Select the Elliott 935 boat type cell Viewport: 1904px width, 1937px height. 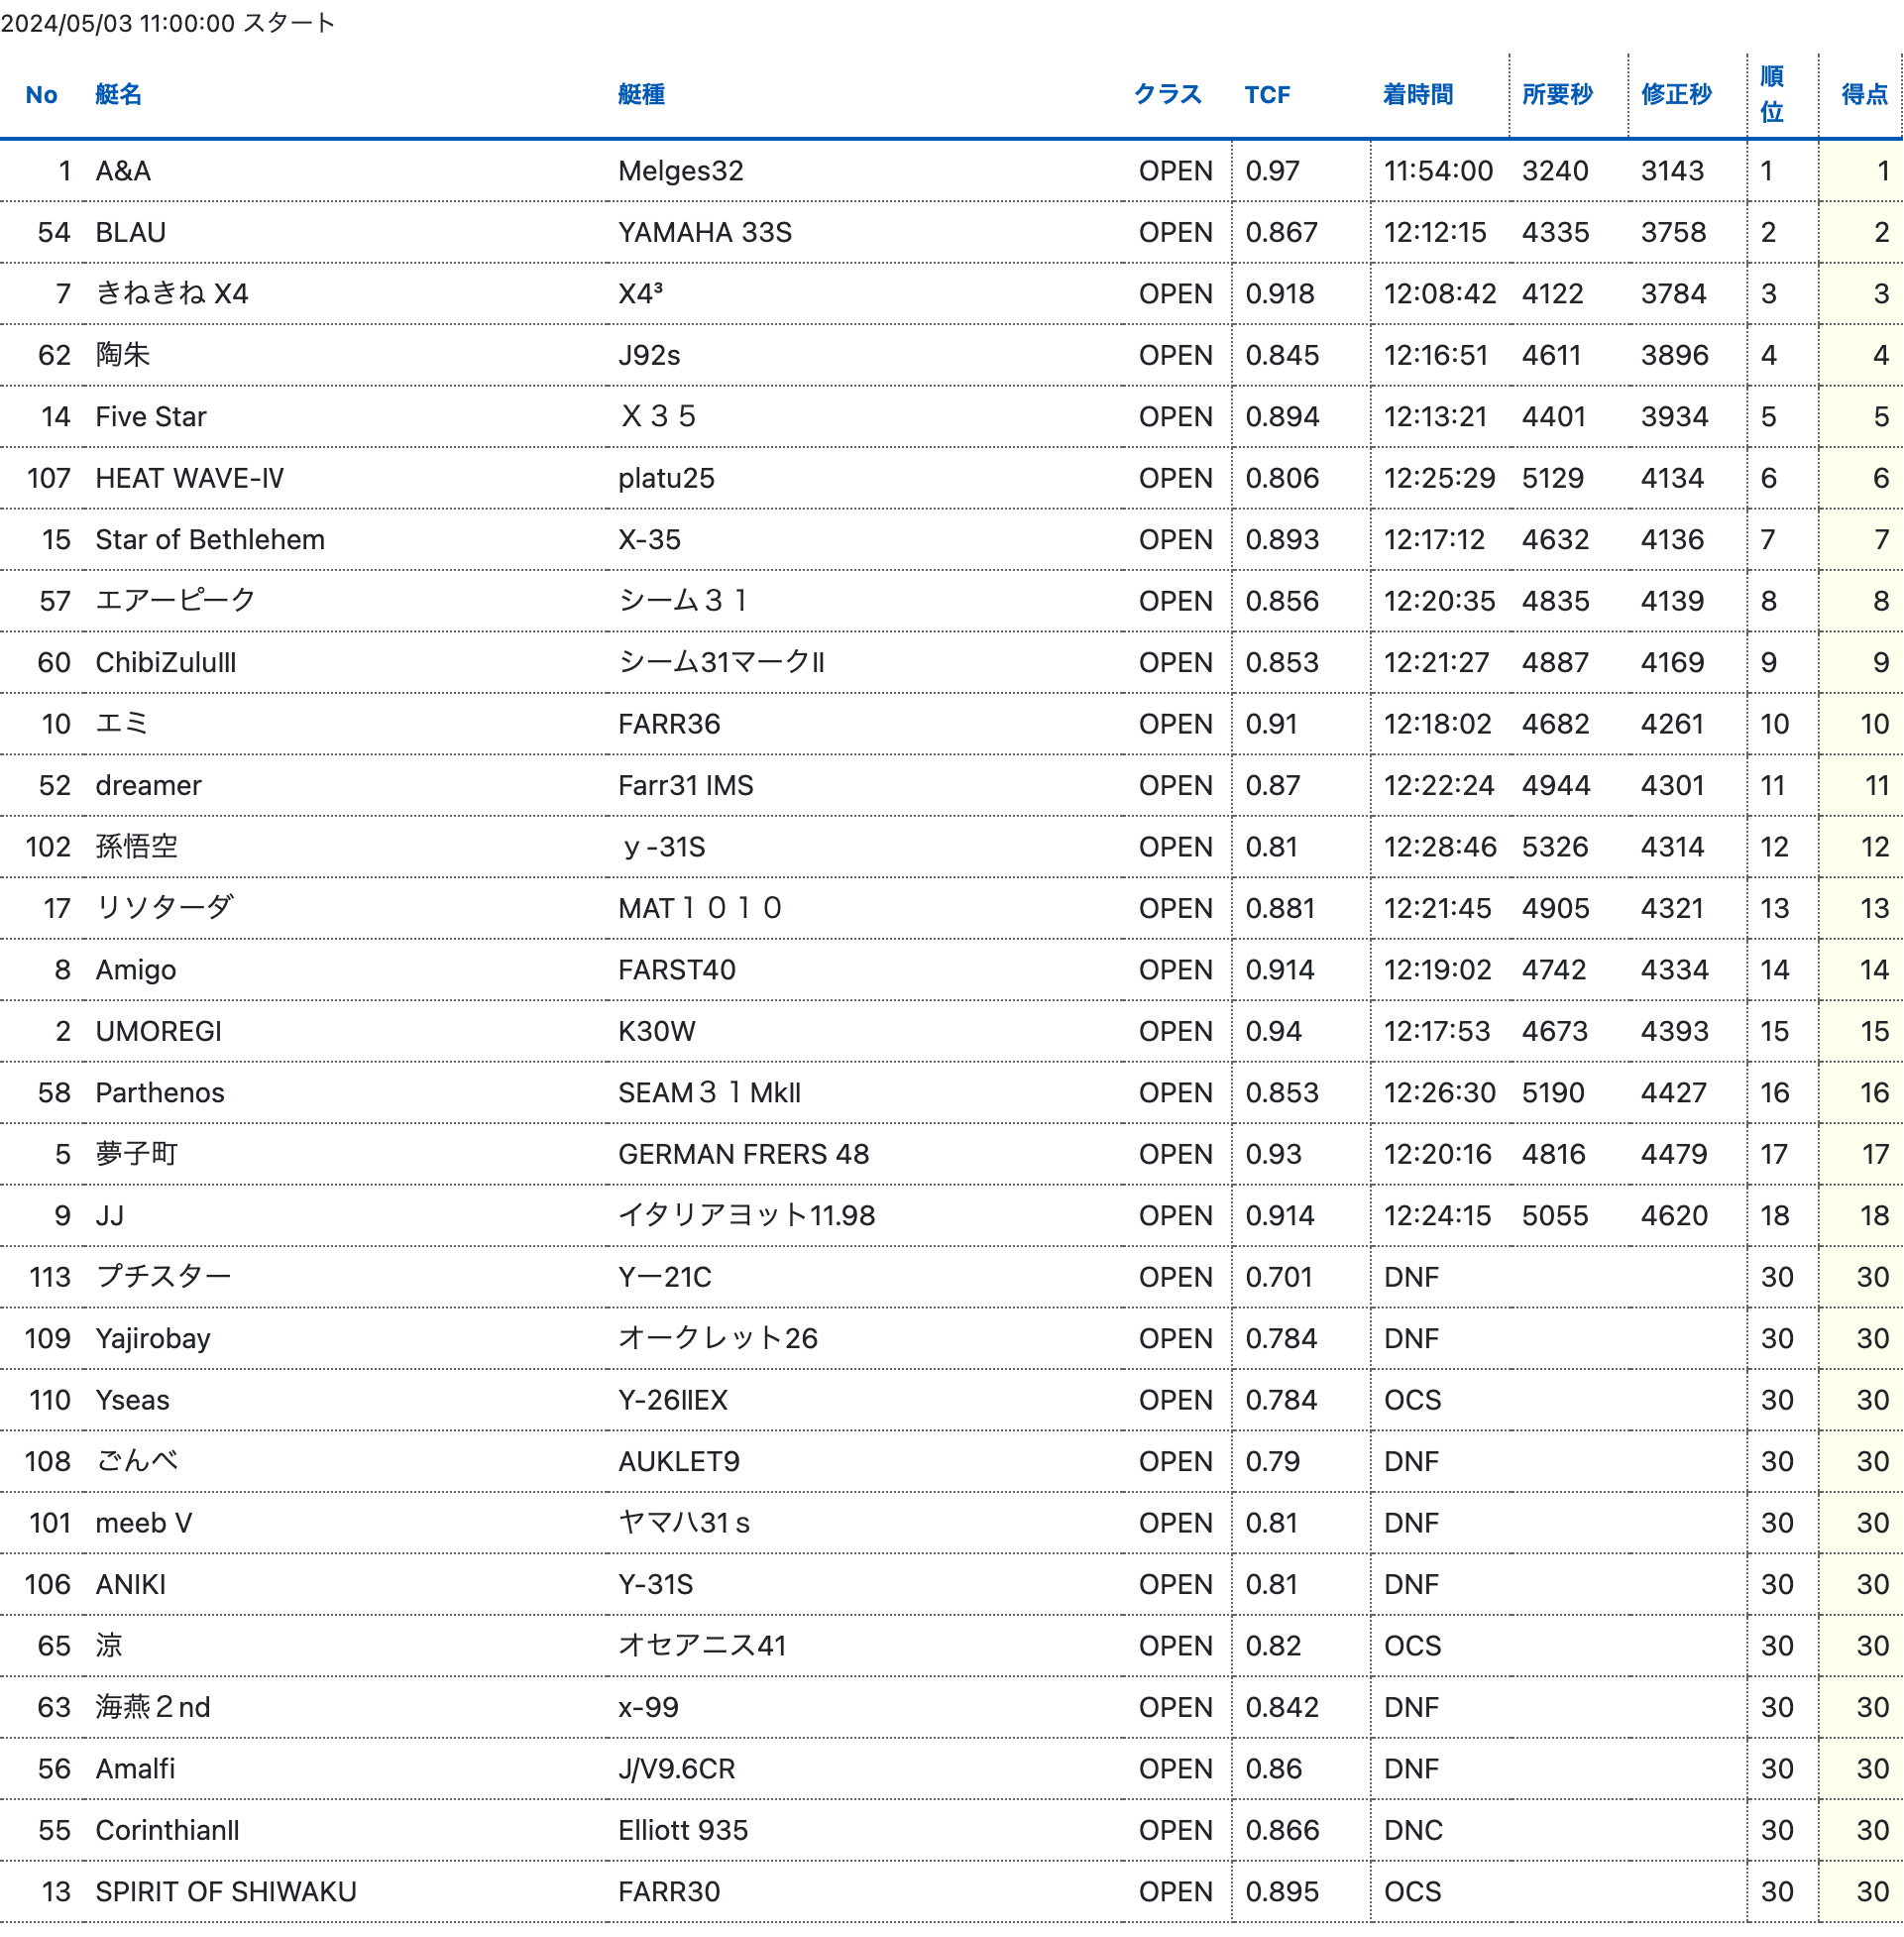pyautogui.click(x=682, y=1830)
